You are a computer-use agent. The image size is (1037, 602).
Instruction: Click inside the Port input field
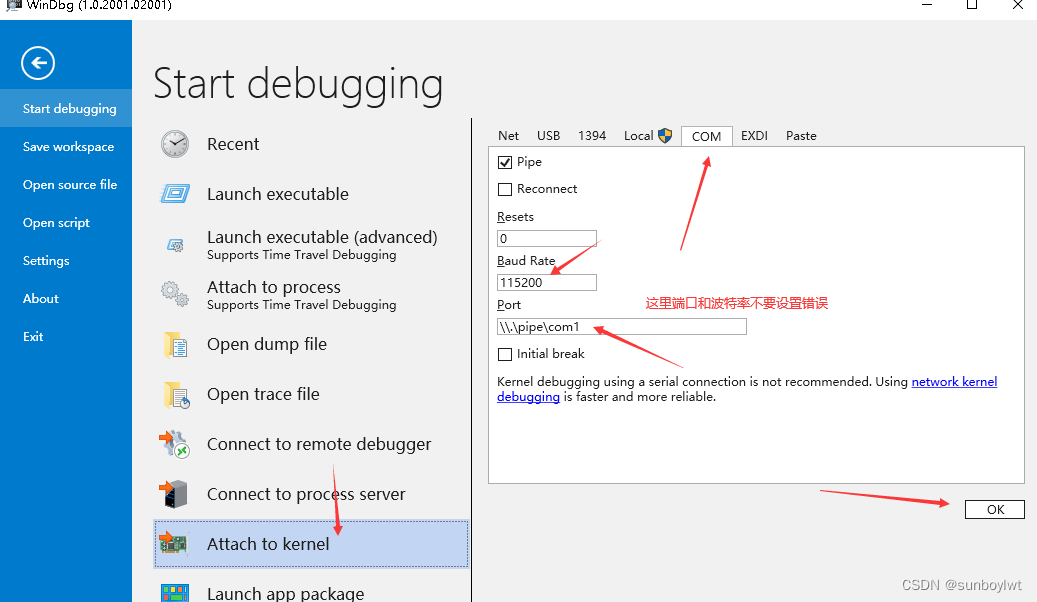pyautogui.click(x=620, y=326)
